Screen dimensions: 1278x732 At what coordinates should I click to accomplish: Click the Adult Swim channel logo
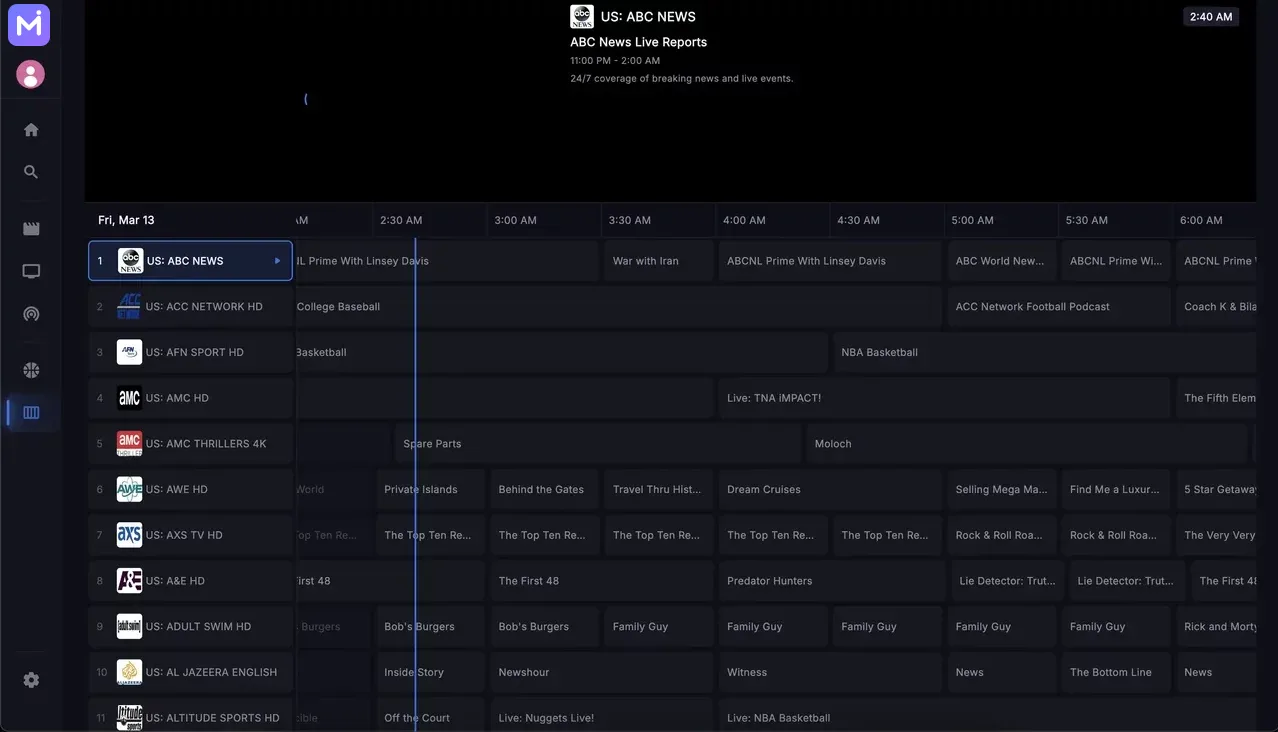(x=129, y=626)
